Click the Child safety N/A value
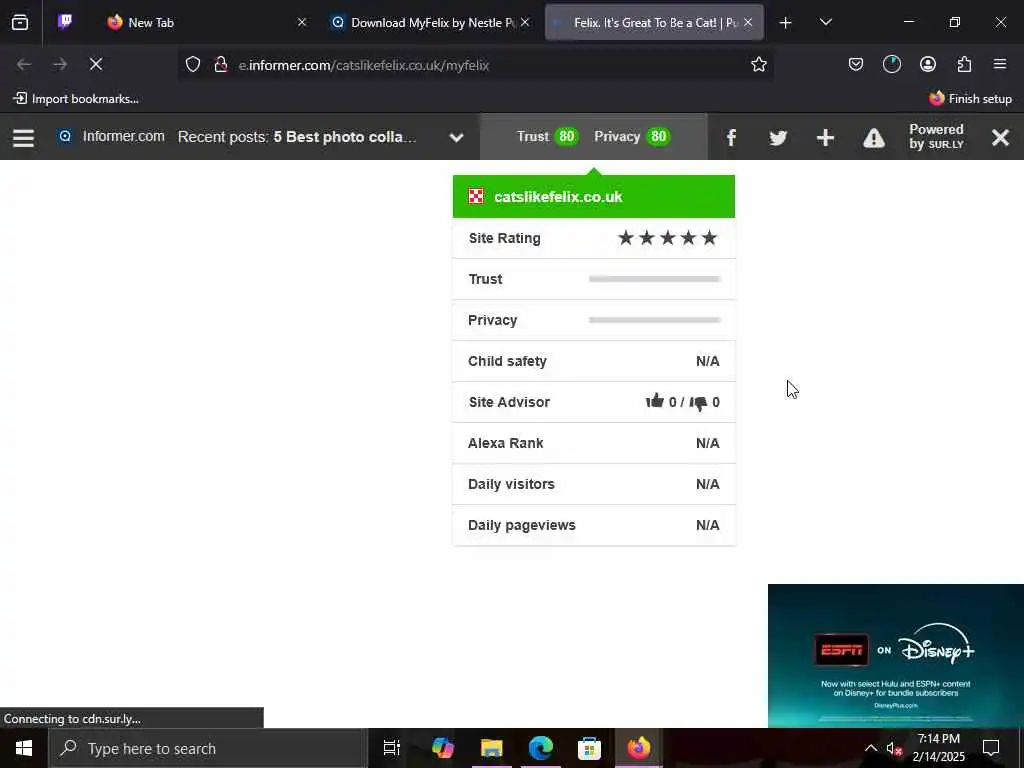 tap(708, 361)
